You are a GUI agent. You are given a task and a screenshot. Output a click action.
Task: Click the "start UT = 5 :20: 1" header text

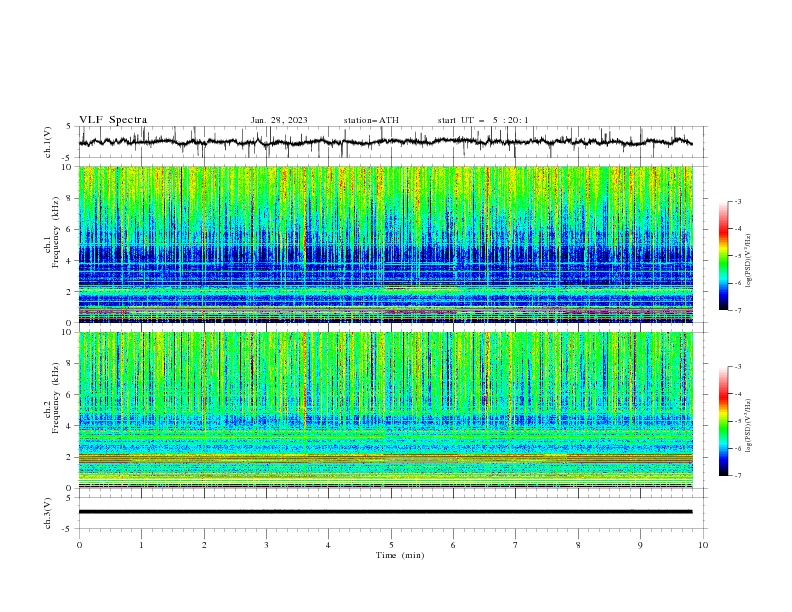pos(483,120)
